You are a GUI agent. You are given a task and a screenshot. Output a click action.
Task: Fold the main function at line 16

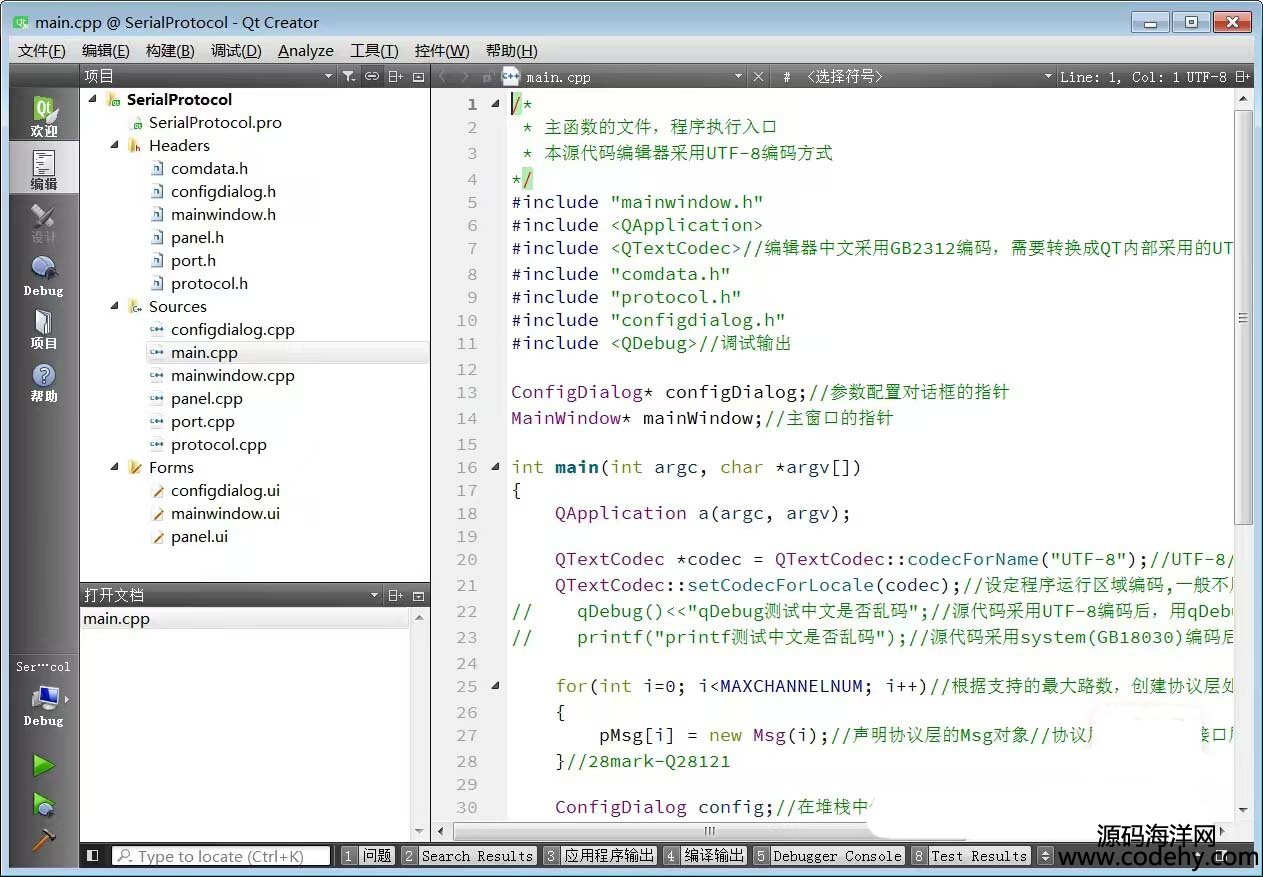coord(496,467)
